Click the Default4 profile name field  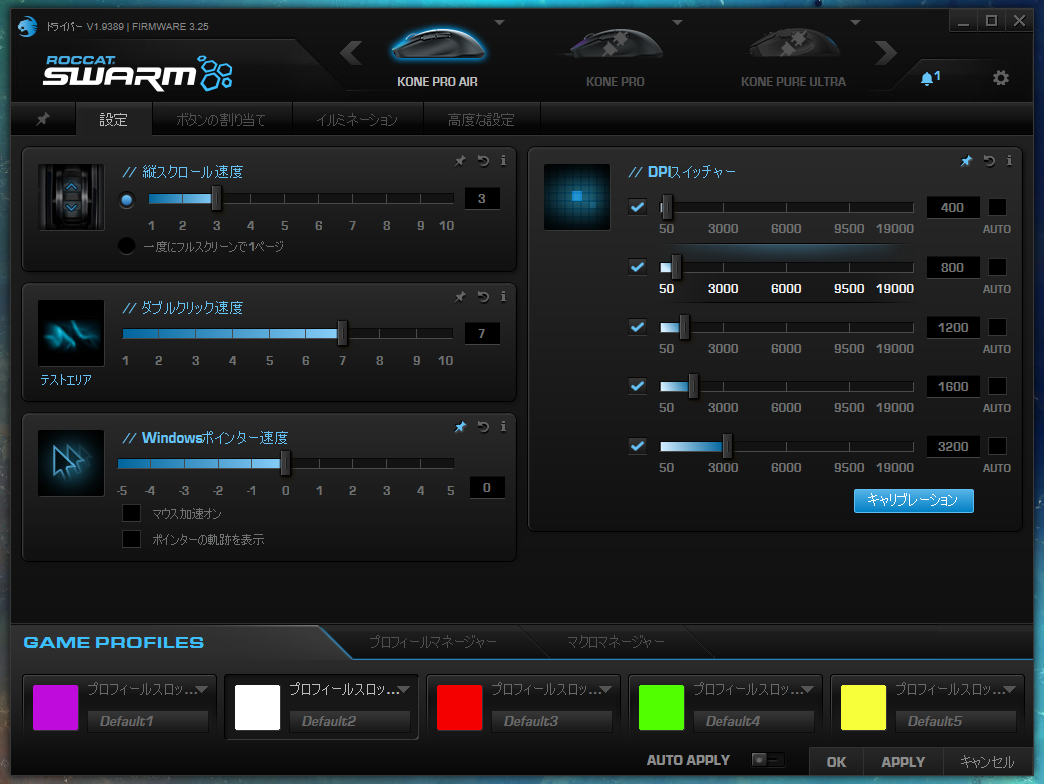tap(753, 721)
